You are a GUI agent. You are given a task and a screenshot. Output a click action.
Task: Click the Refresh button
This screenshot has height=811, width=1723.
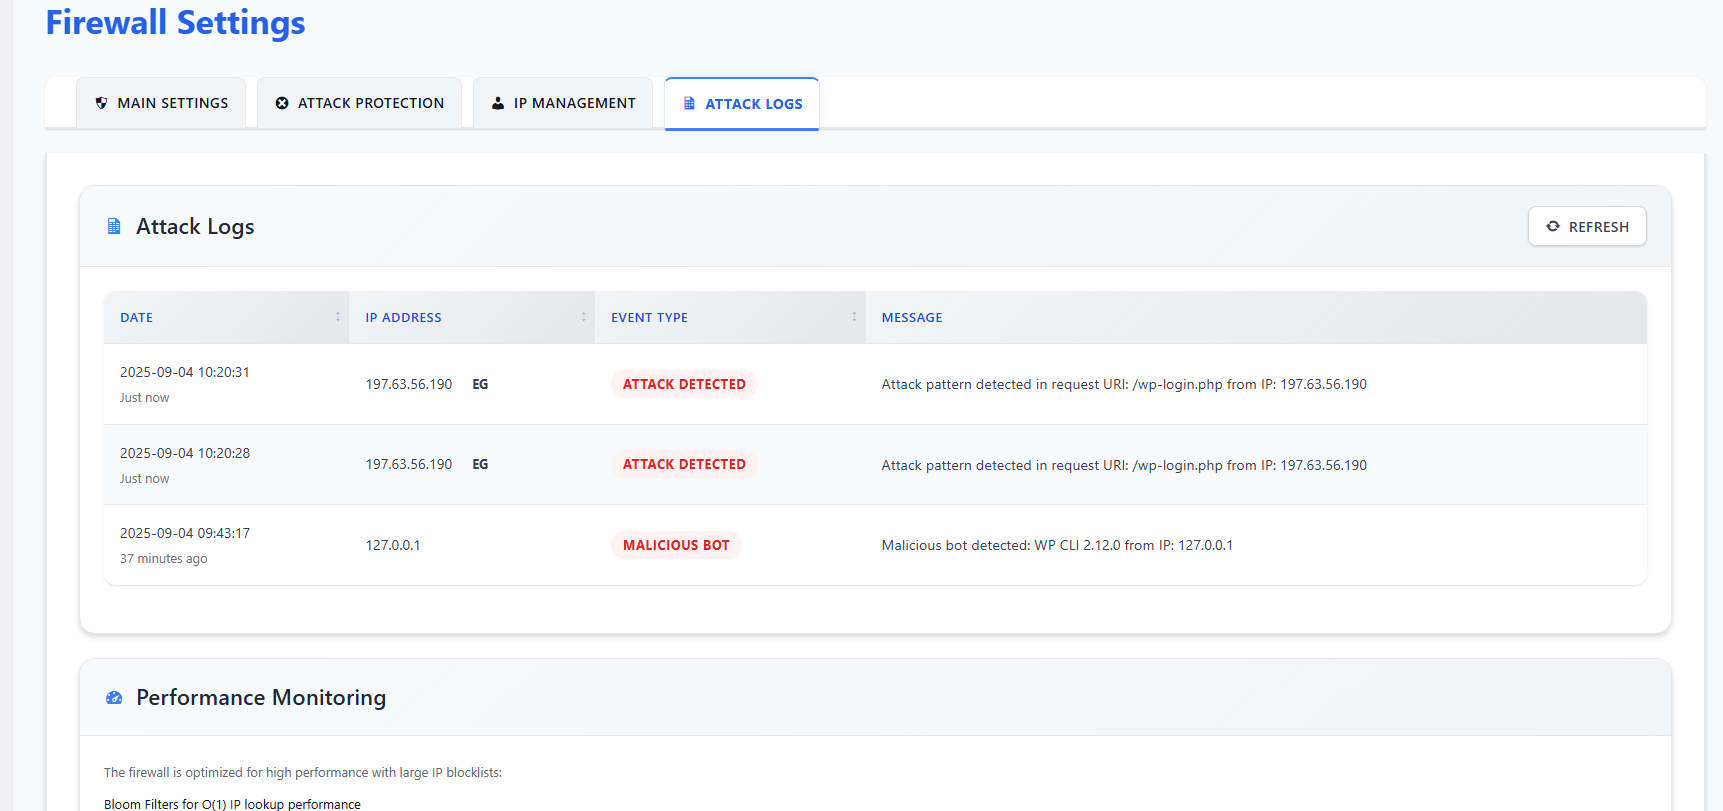point(1587,226)
